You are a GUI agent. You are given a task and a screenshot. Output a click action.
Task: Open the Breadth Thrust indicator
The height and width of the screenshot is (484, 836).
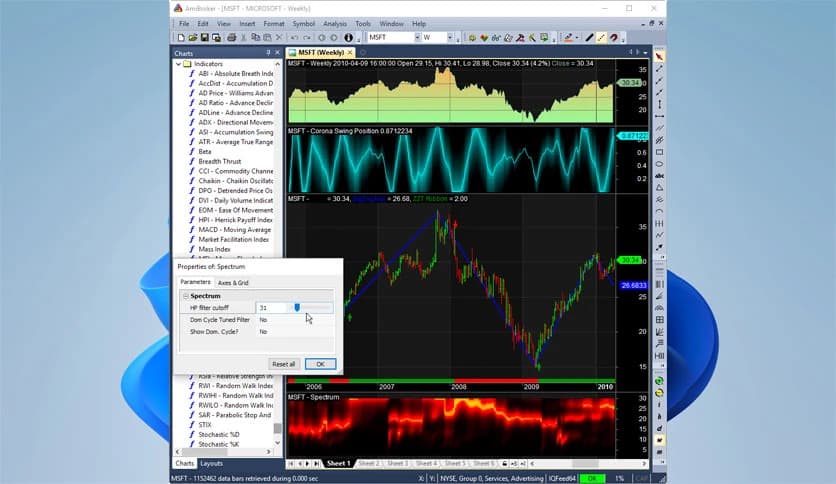click(220, 162)
